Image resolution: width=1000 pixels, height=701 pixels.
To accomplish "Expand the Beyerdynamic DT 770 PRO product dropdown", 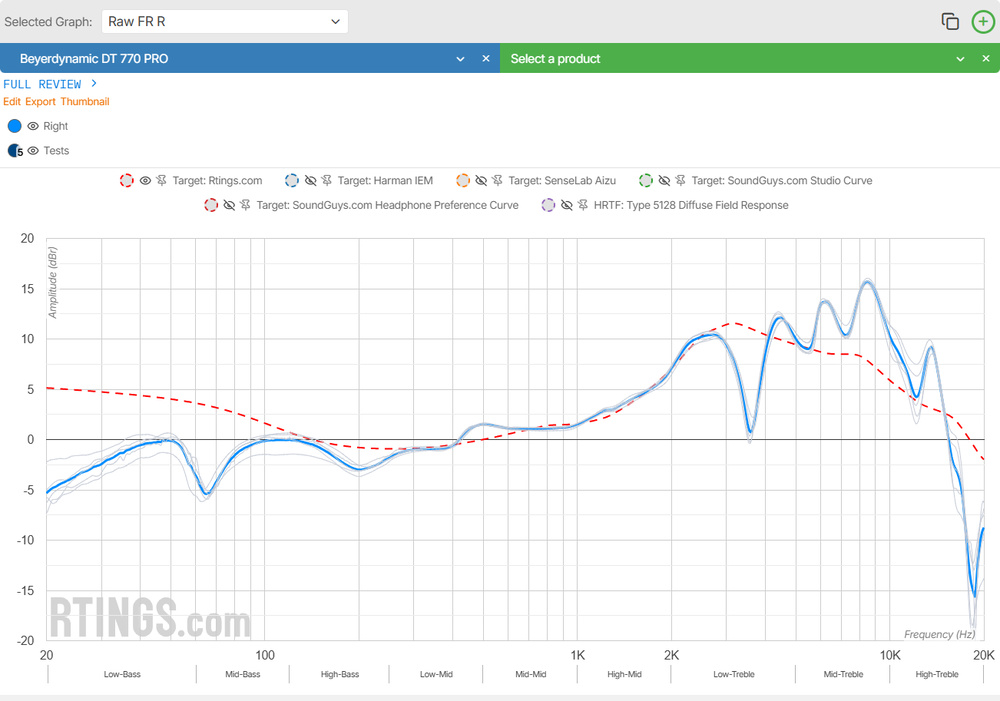I will (x=461, y=59).
